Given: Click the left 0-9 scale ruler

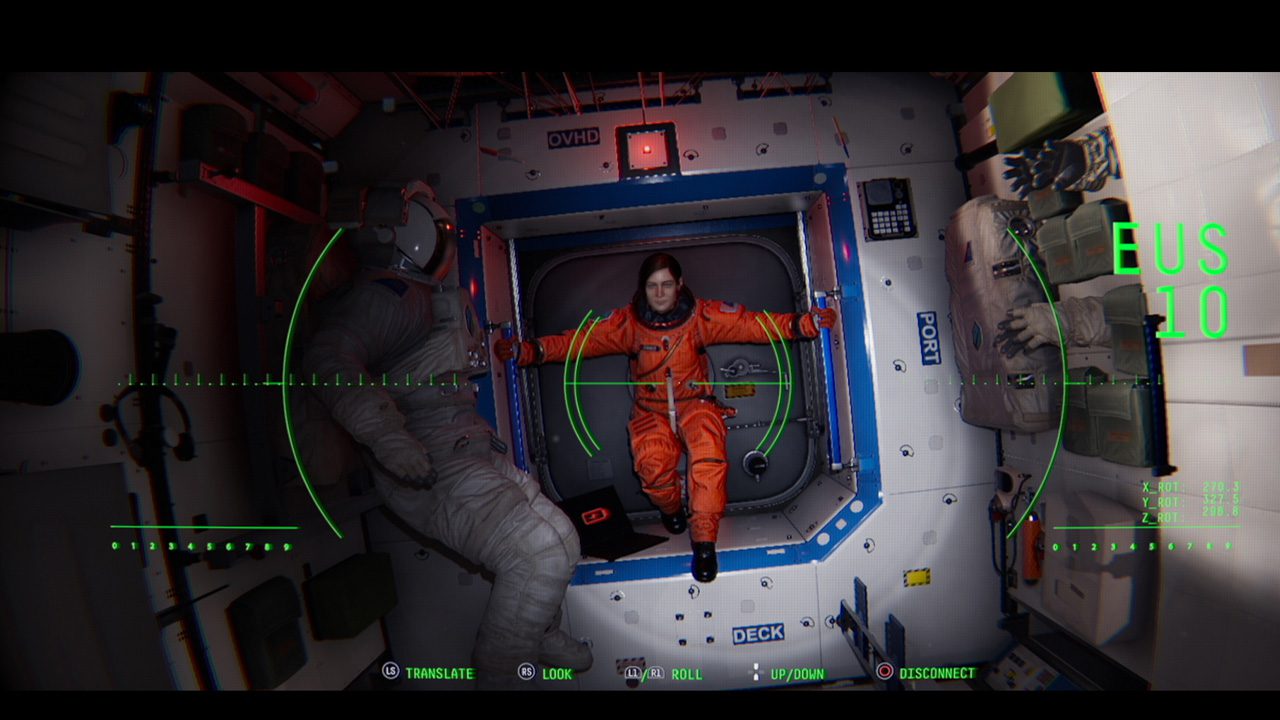Looking at the screenshot, I should click(201, 546).
